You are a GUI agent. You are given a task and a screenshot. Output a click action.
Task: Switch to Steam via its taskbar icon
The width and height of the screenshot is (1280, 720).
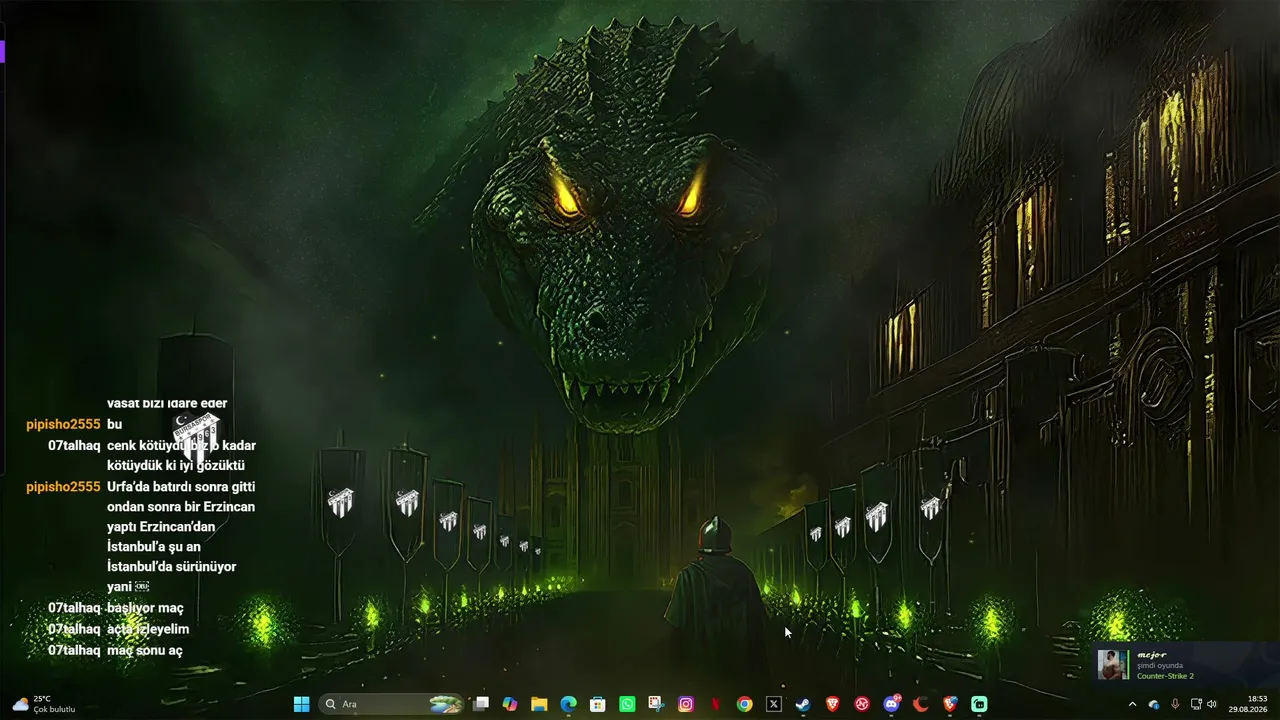(803, 704)
